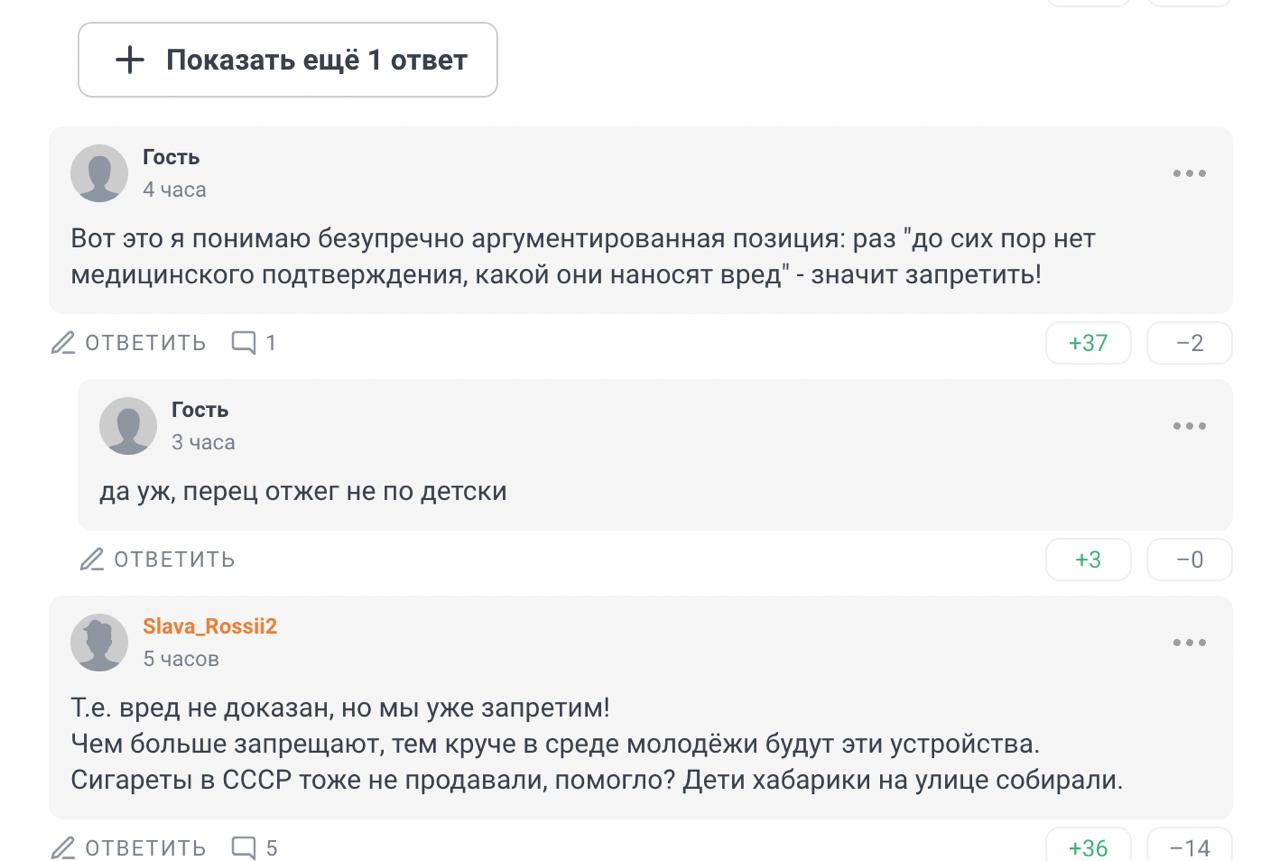The width and height of the screenshot is (1280, 861).
Task: Show the 1 reply via speech-bubble icon
Action: click(x=254, y=343)
